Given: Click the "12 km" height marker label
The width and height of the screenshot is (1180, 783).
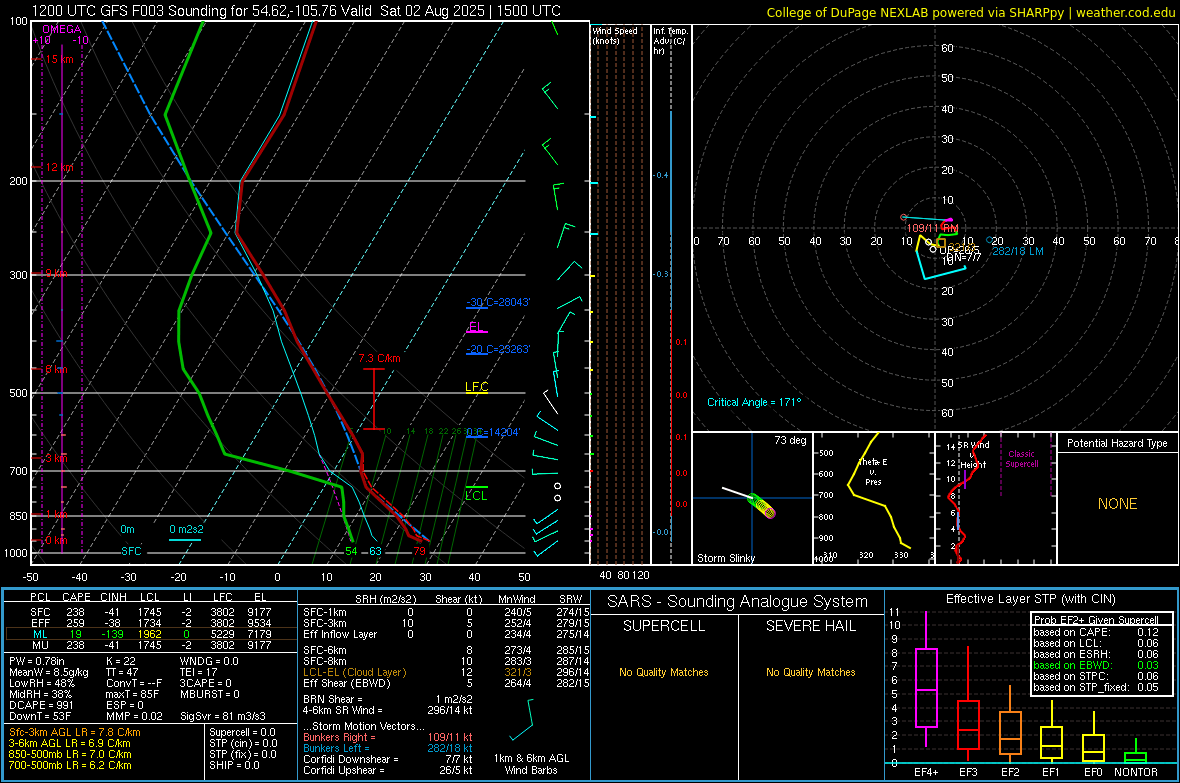Looking at the screenshot, I should click(x=59, y=167).
